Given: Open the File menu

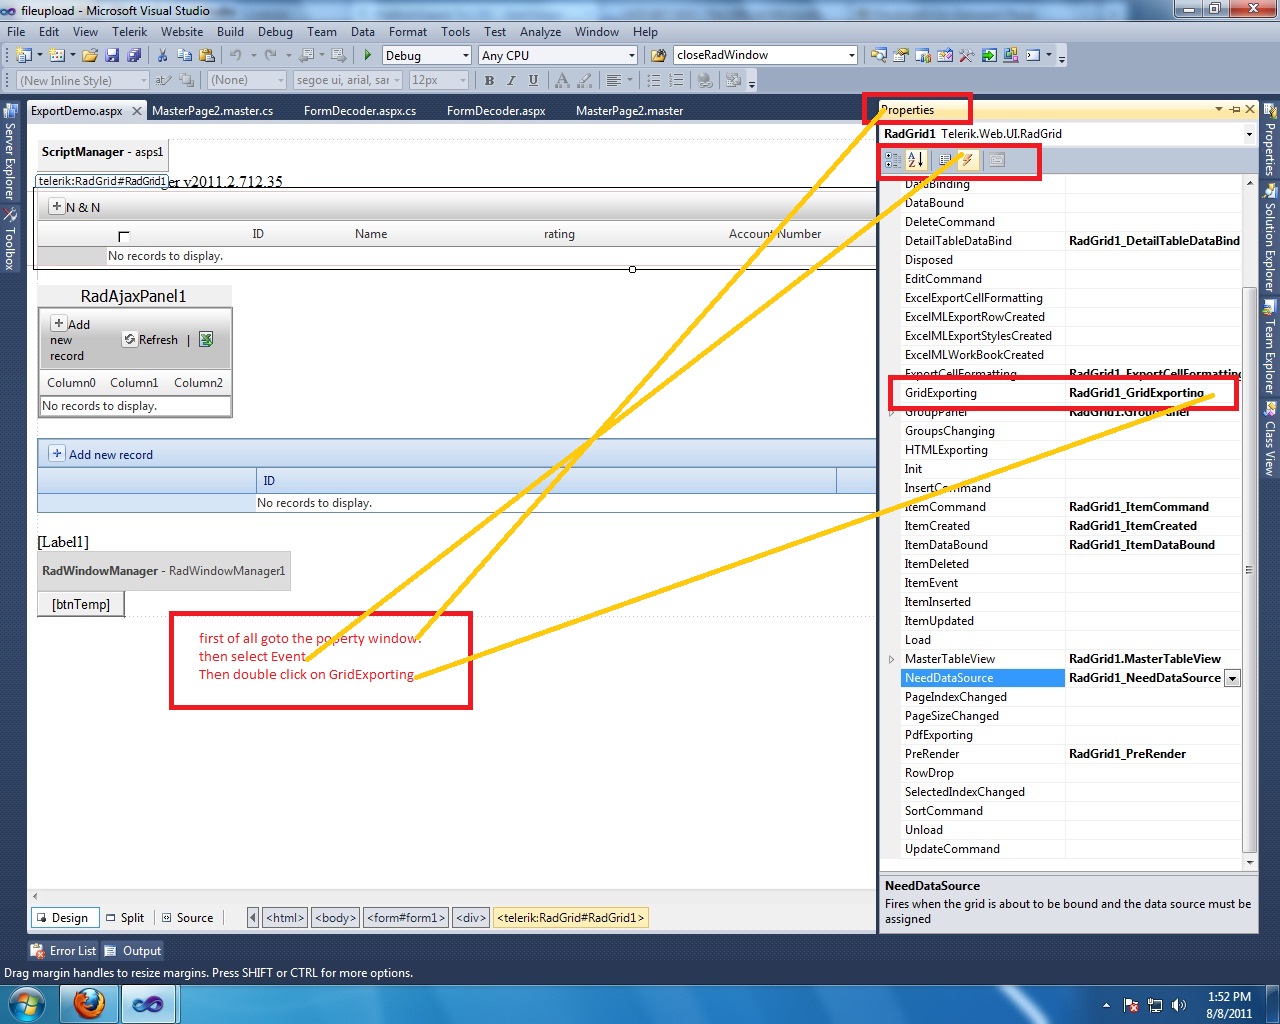Looking at the screenshot, I should point(16,32).
